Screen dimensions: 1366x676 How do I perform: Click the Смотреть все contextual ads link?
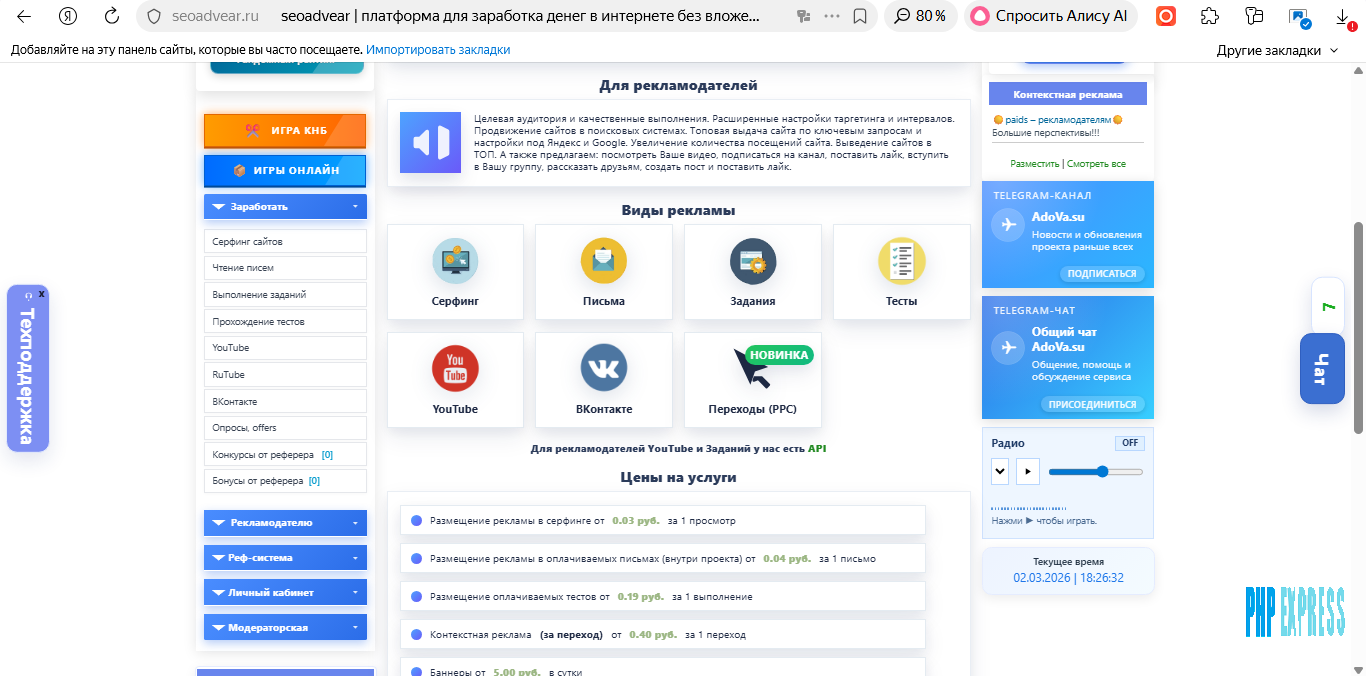1096,163
